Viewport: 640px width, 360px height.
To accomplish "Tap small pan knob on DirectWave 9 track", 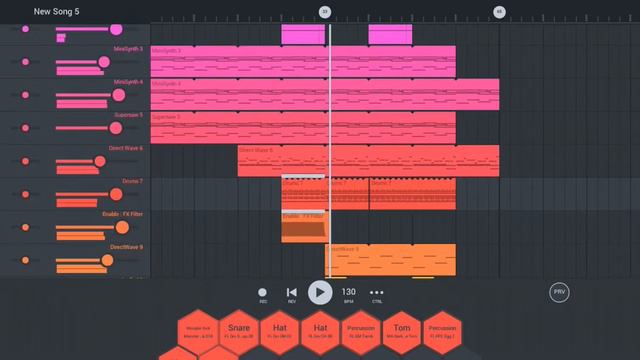I will 25,260.
